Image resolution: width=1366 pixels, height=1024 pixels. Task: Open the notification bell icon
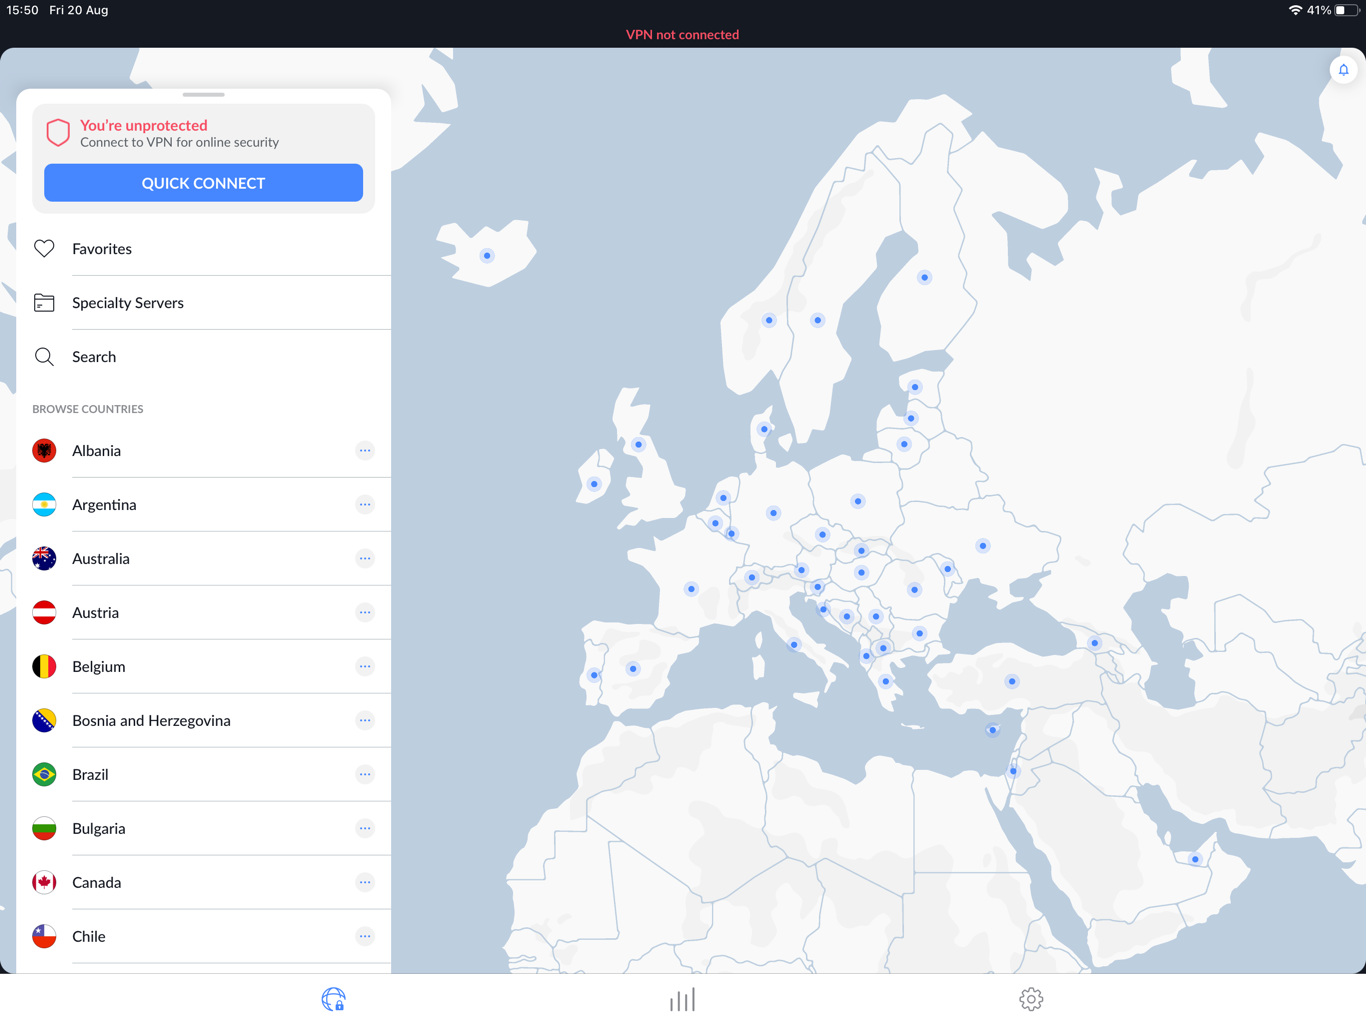pos(1344,70)
